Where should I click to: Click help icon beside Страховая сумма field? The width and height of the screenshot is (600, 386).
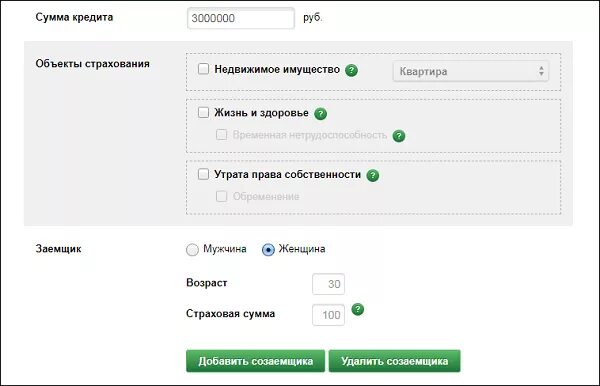[x=358, y=309]
